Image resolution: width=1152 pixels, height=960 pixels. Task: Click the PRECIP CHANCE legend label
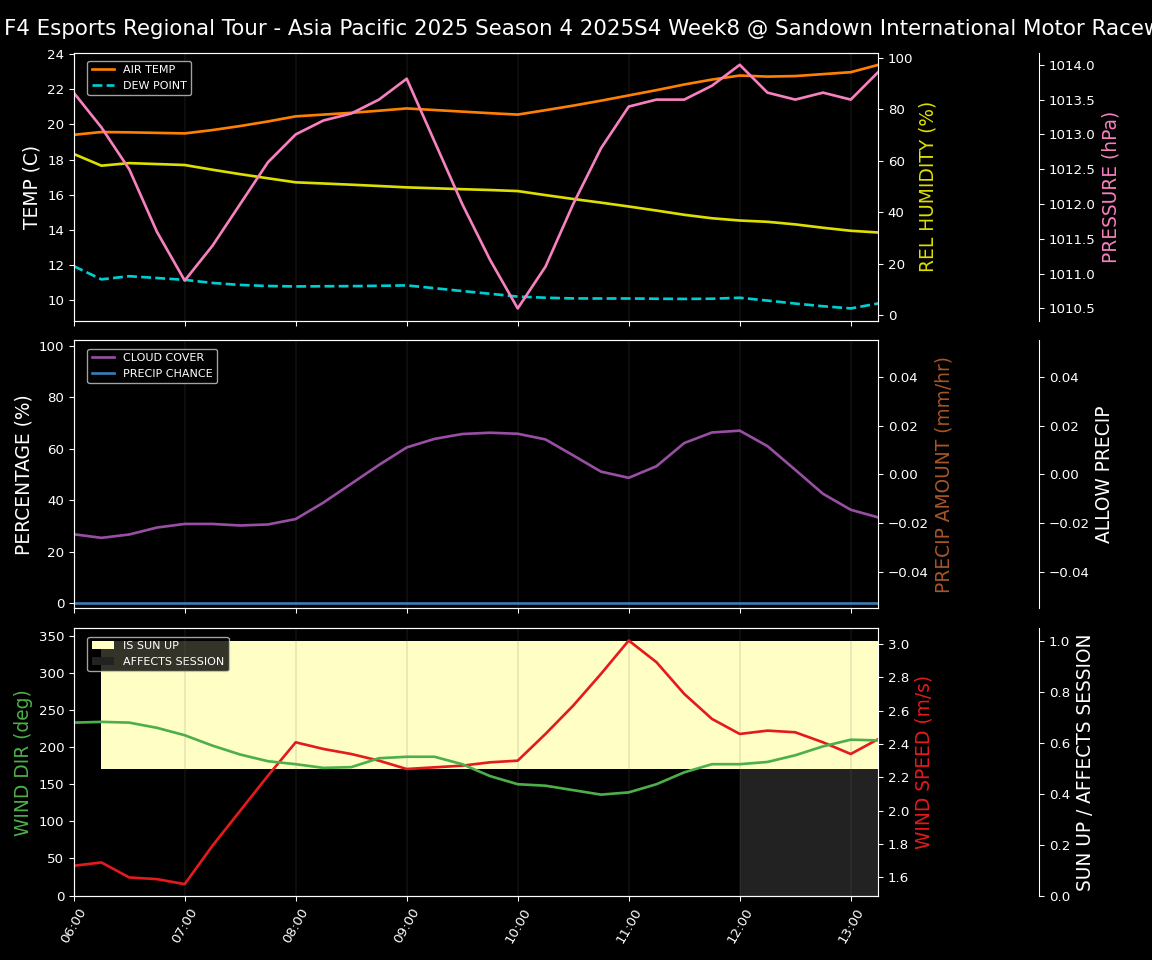[x=167, y=374]
